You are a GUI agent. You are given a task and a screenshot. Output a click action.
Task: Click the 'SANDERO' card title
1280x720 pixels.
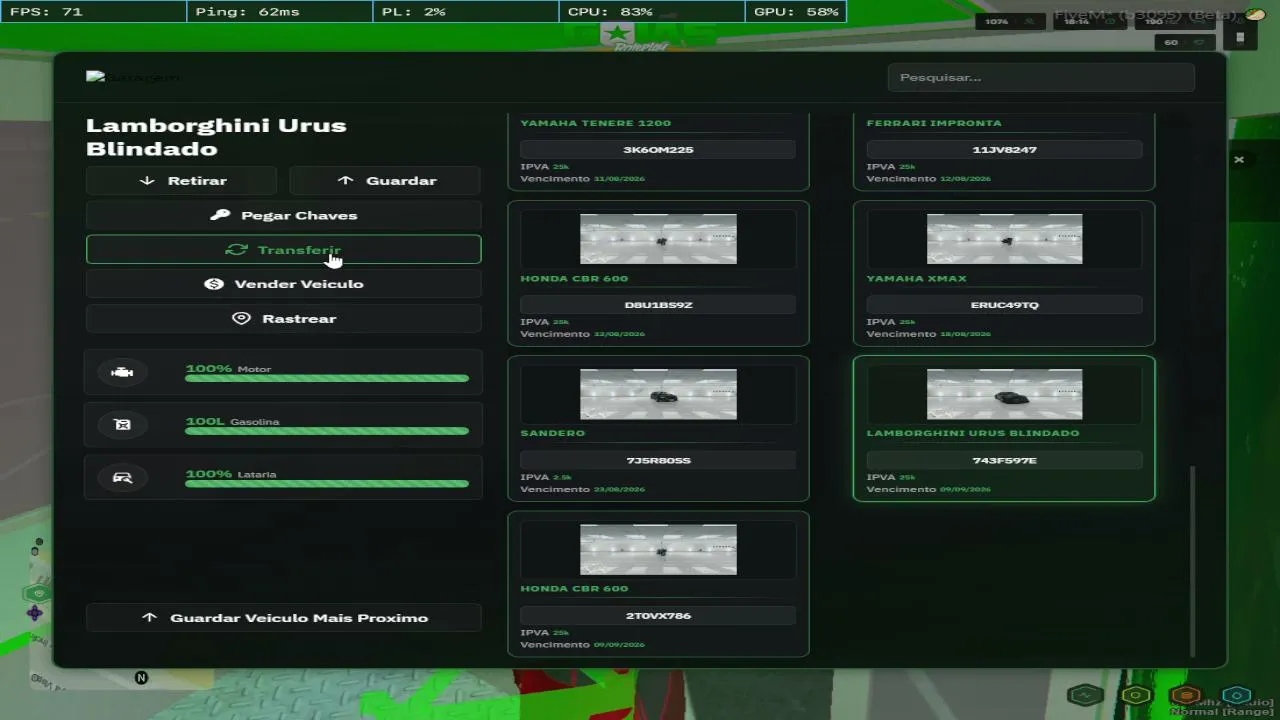click(x=553, y=433)
